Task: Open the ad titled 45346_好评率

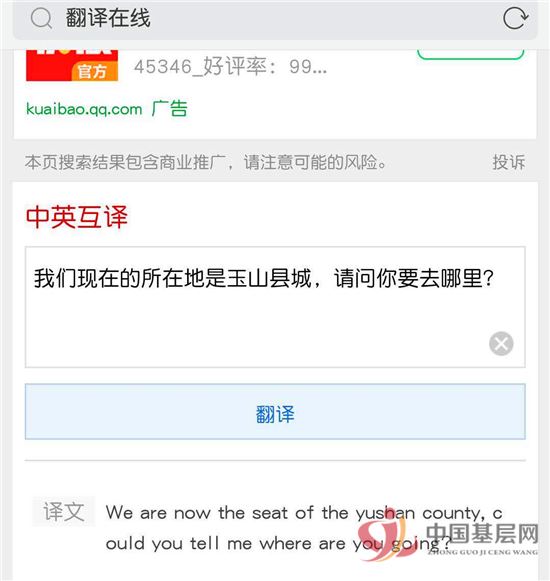Action: [x=230, y=67]
